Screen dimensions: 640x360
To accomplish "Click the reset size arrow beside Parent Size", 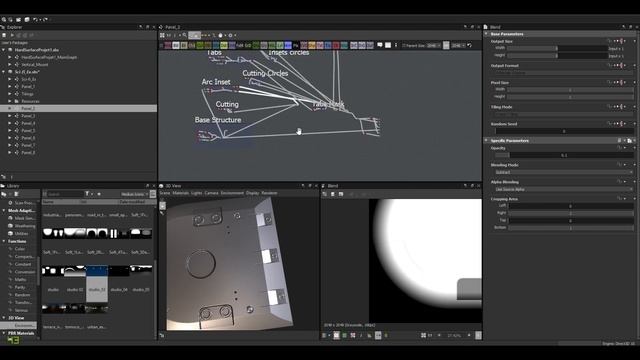I will coord(469,45).
